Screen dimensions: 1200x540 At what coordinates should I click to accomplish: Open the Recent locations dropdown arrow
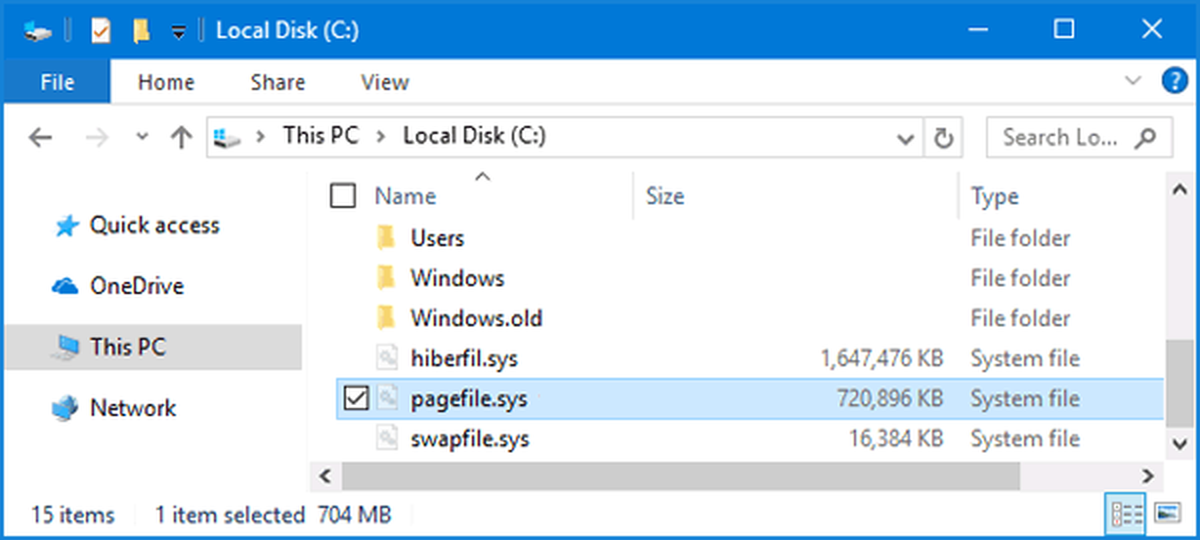(x=141, y=137)
